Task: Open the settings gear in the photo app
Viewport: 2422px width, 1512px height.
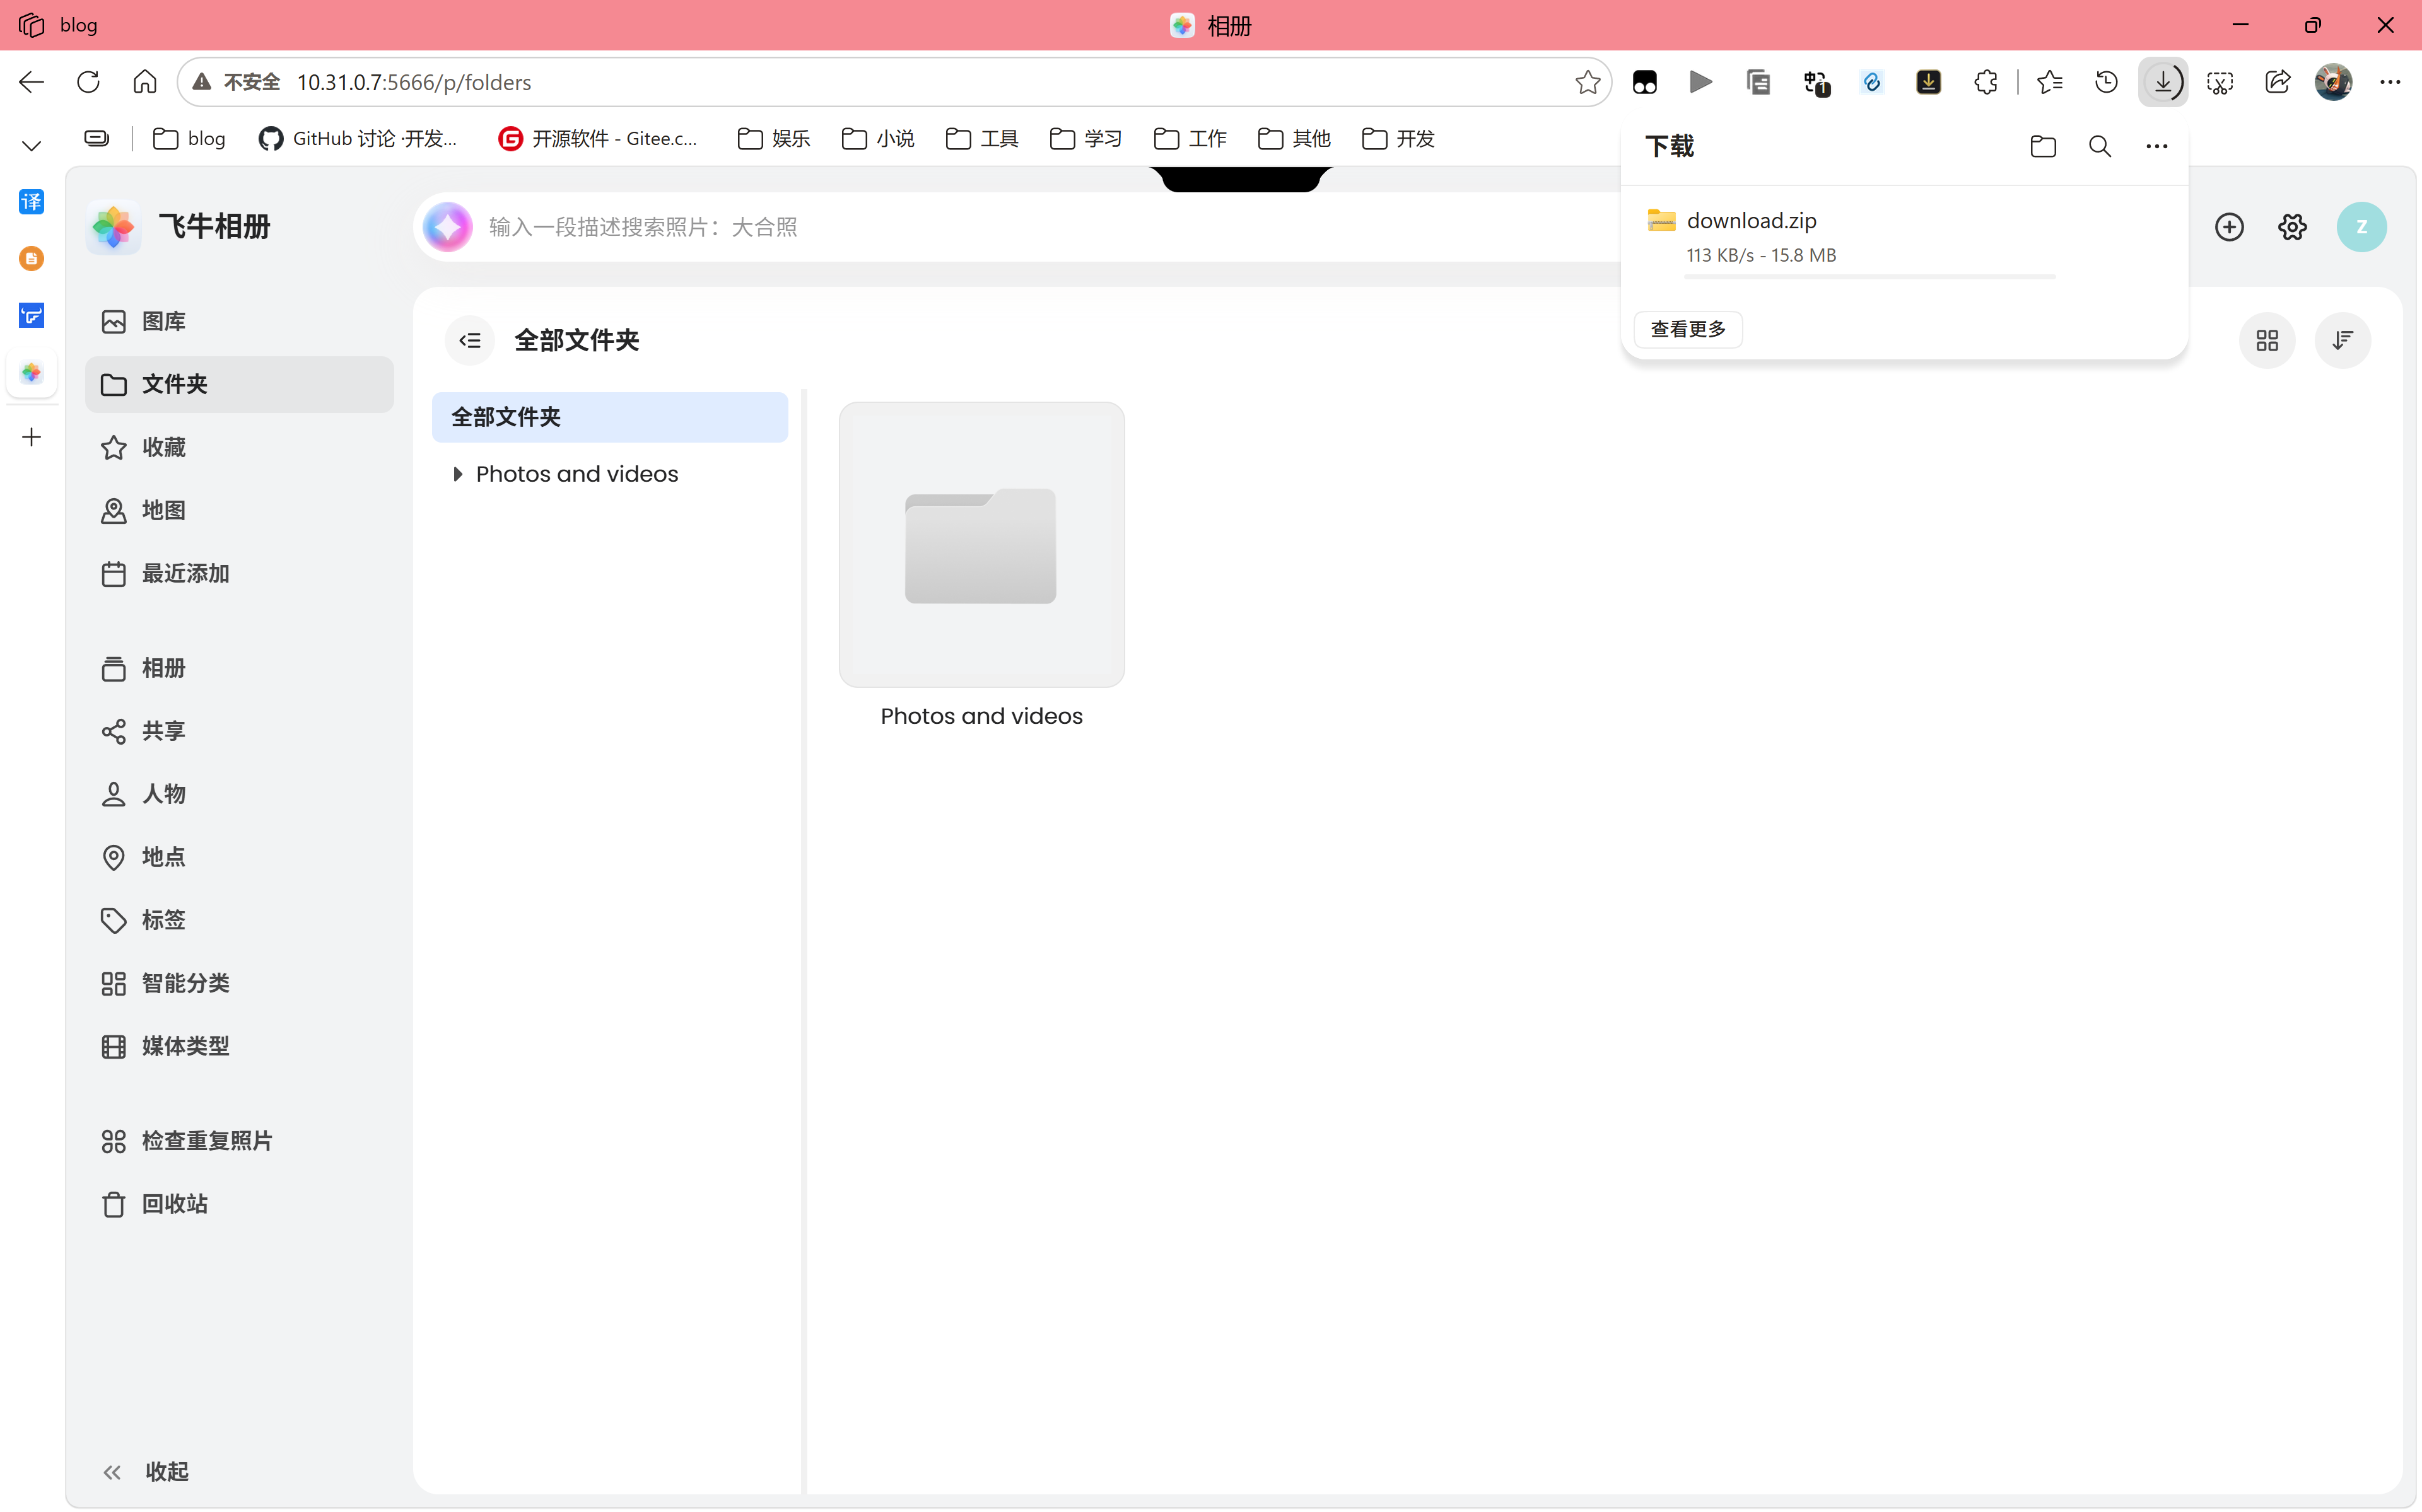Action: point(2292,227)
